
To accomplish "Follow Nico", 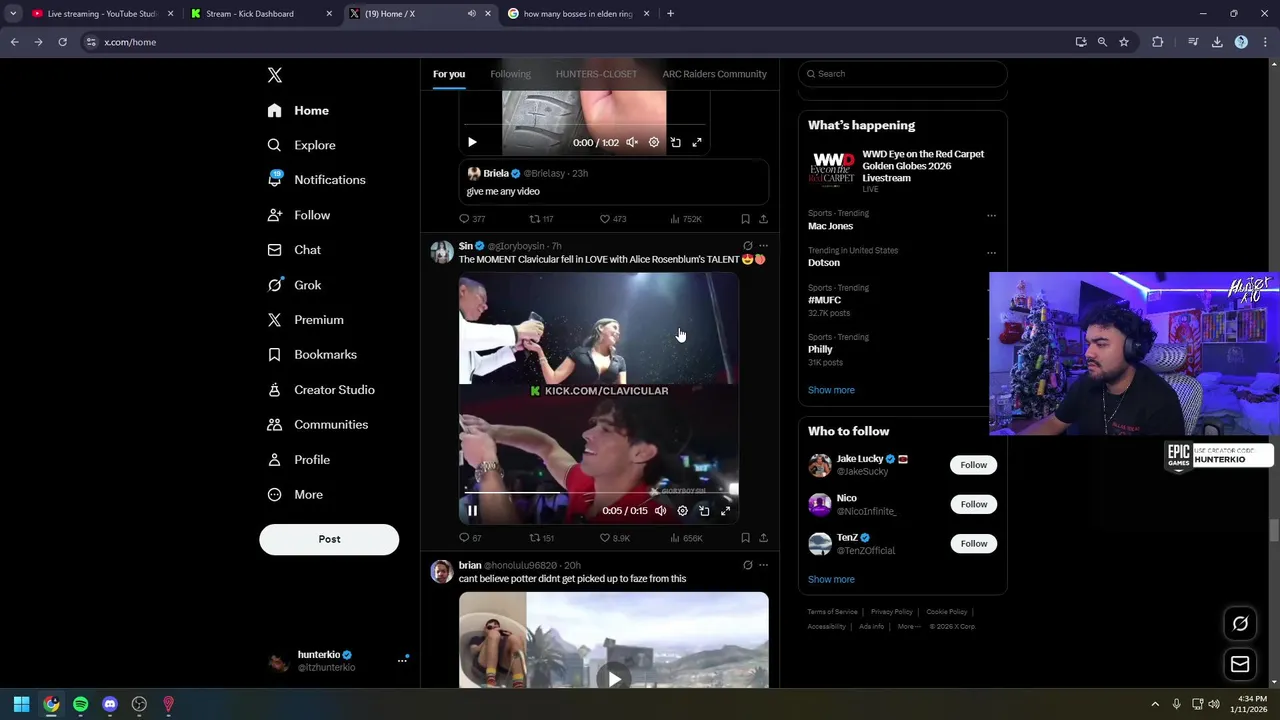I will [973, 504].
